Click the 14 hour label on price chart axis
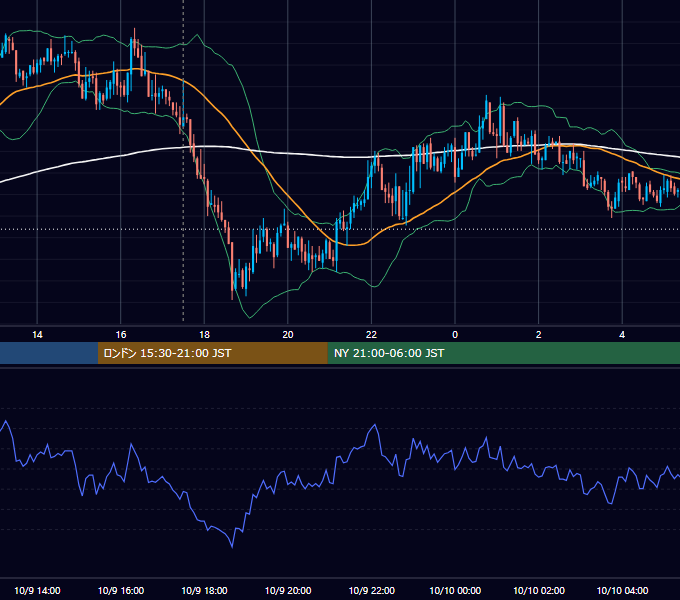The height and width of the screenshot is (600, 680). click(x=37, y=335)
